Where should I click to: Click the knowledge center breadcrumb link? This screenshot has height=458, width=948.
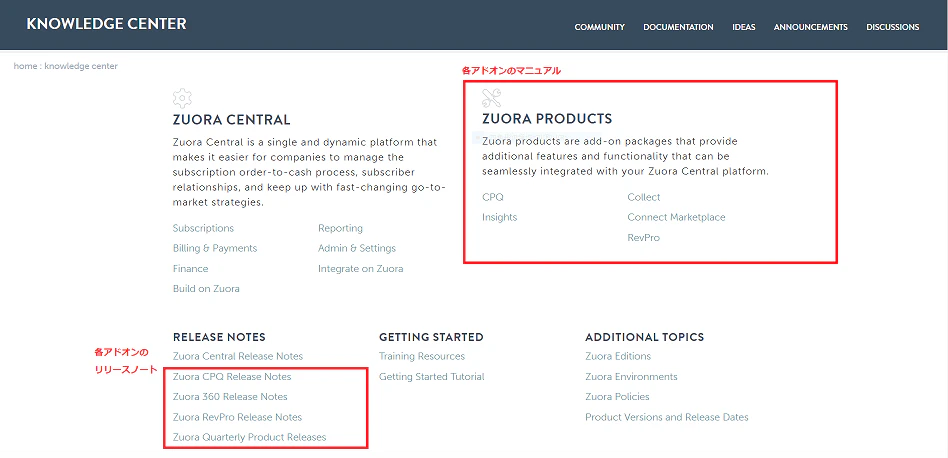tap(81, 66)
